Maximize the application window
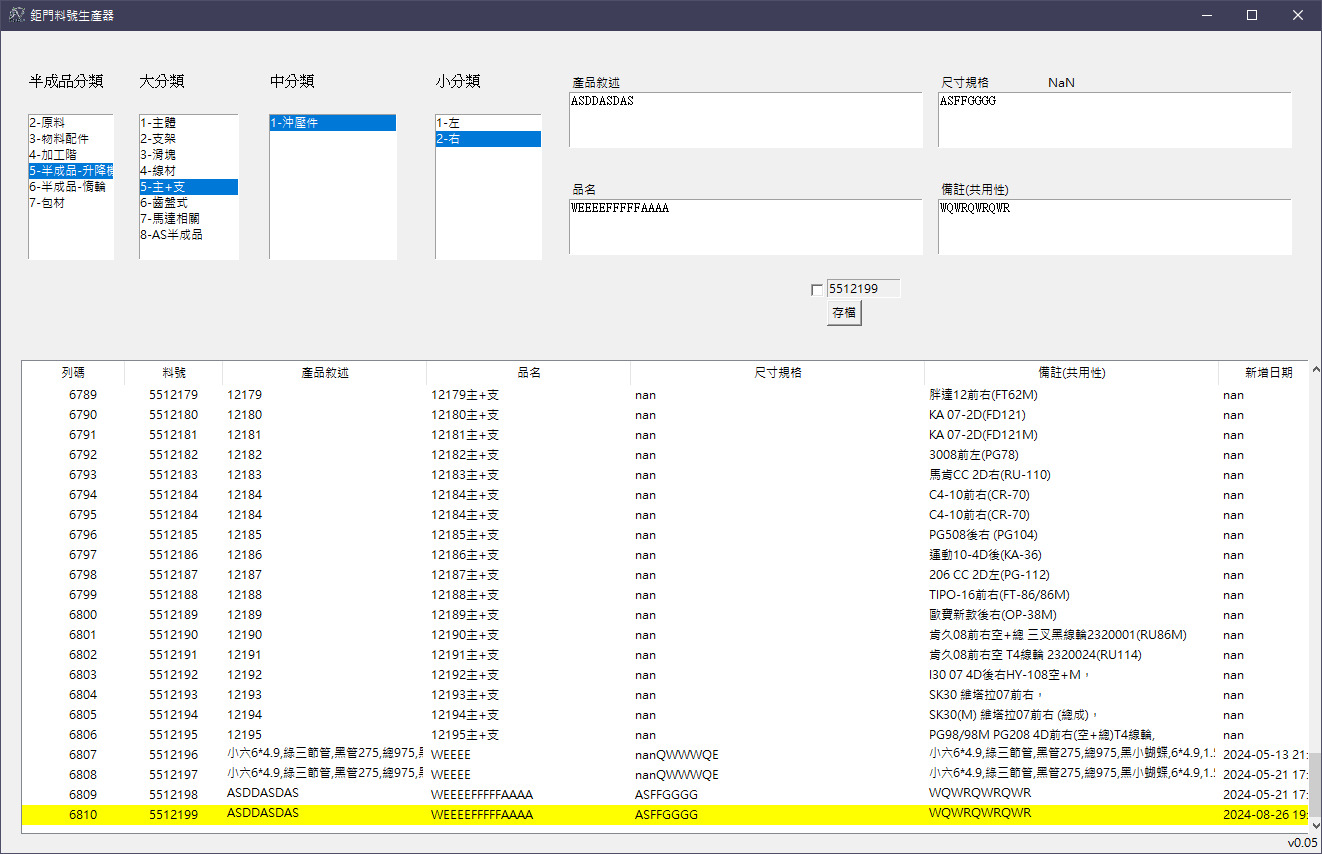This screenshot has height=854, width=1322. click(x=1251, y=15)
